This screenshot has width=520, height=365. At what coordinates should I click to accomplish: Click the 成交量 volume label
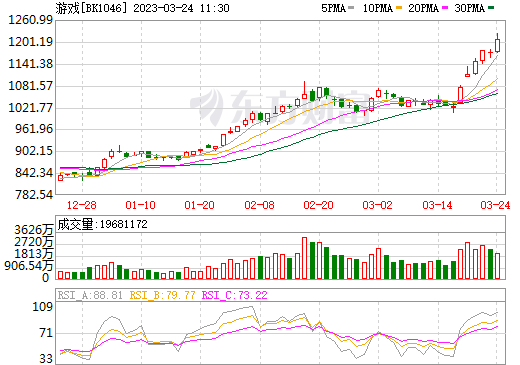pos(76,224)
